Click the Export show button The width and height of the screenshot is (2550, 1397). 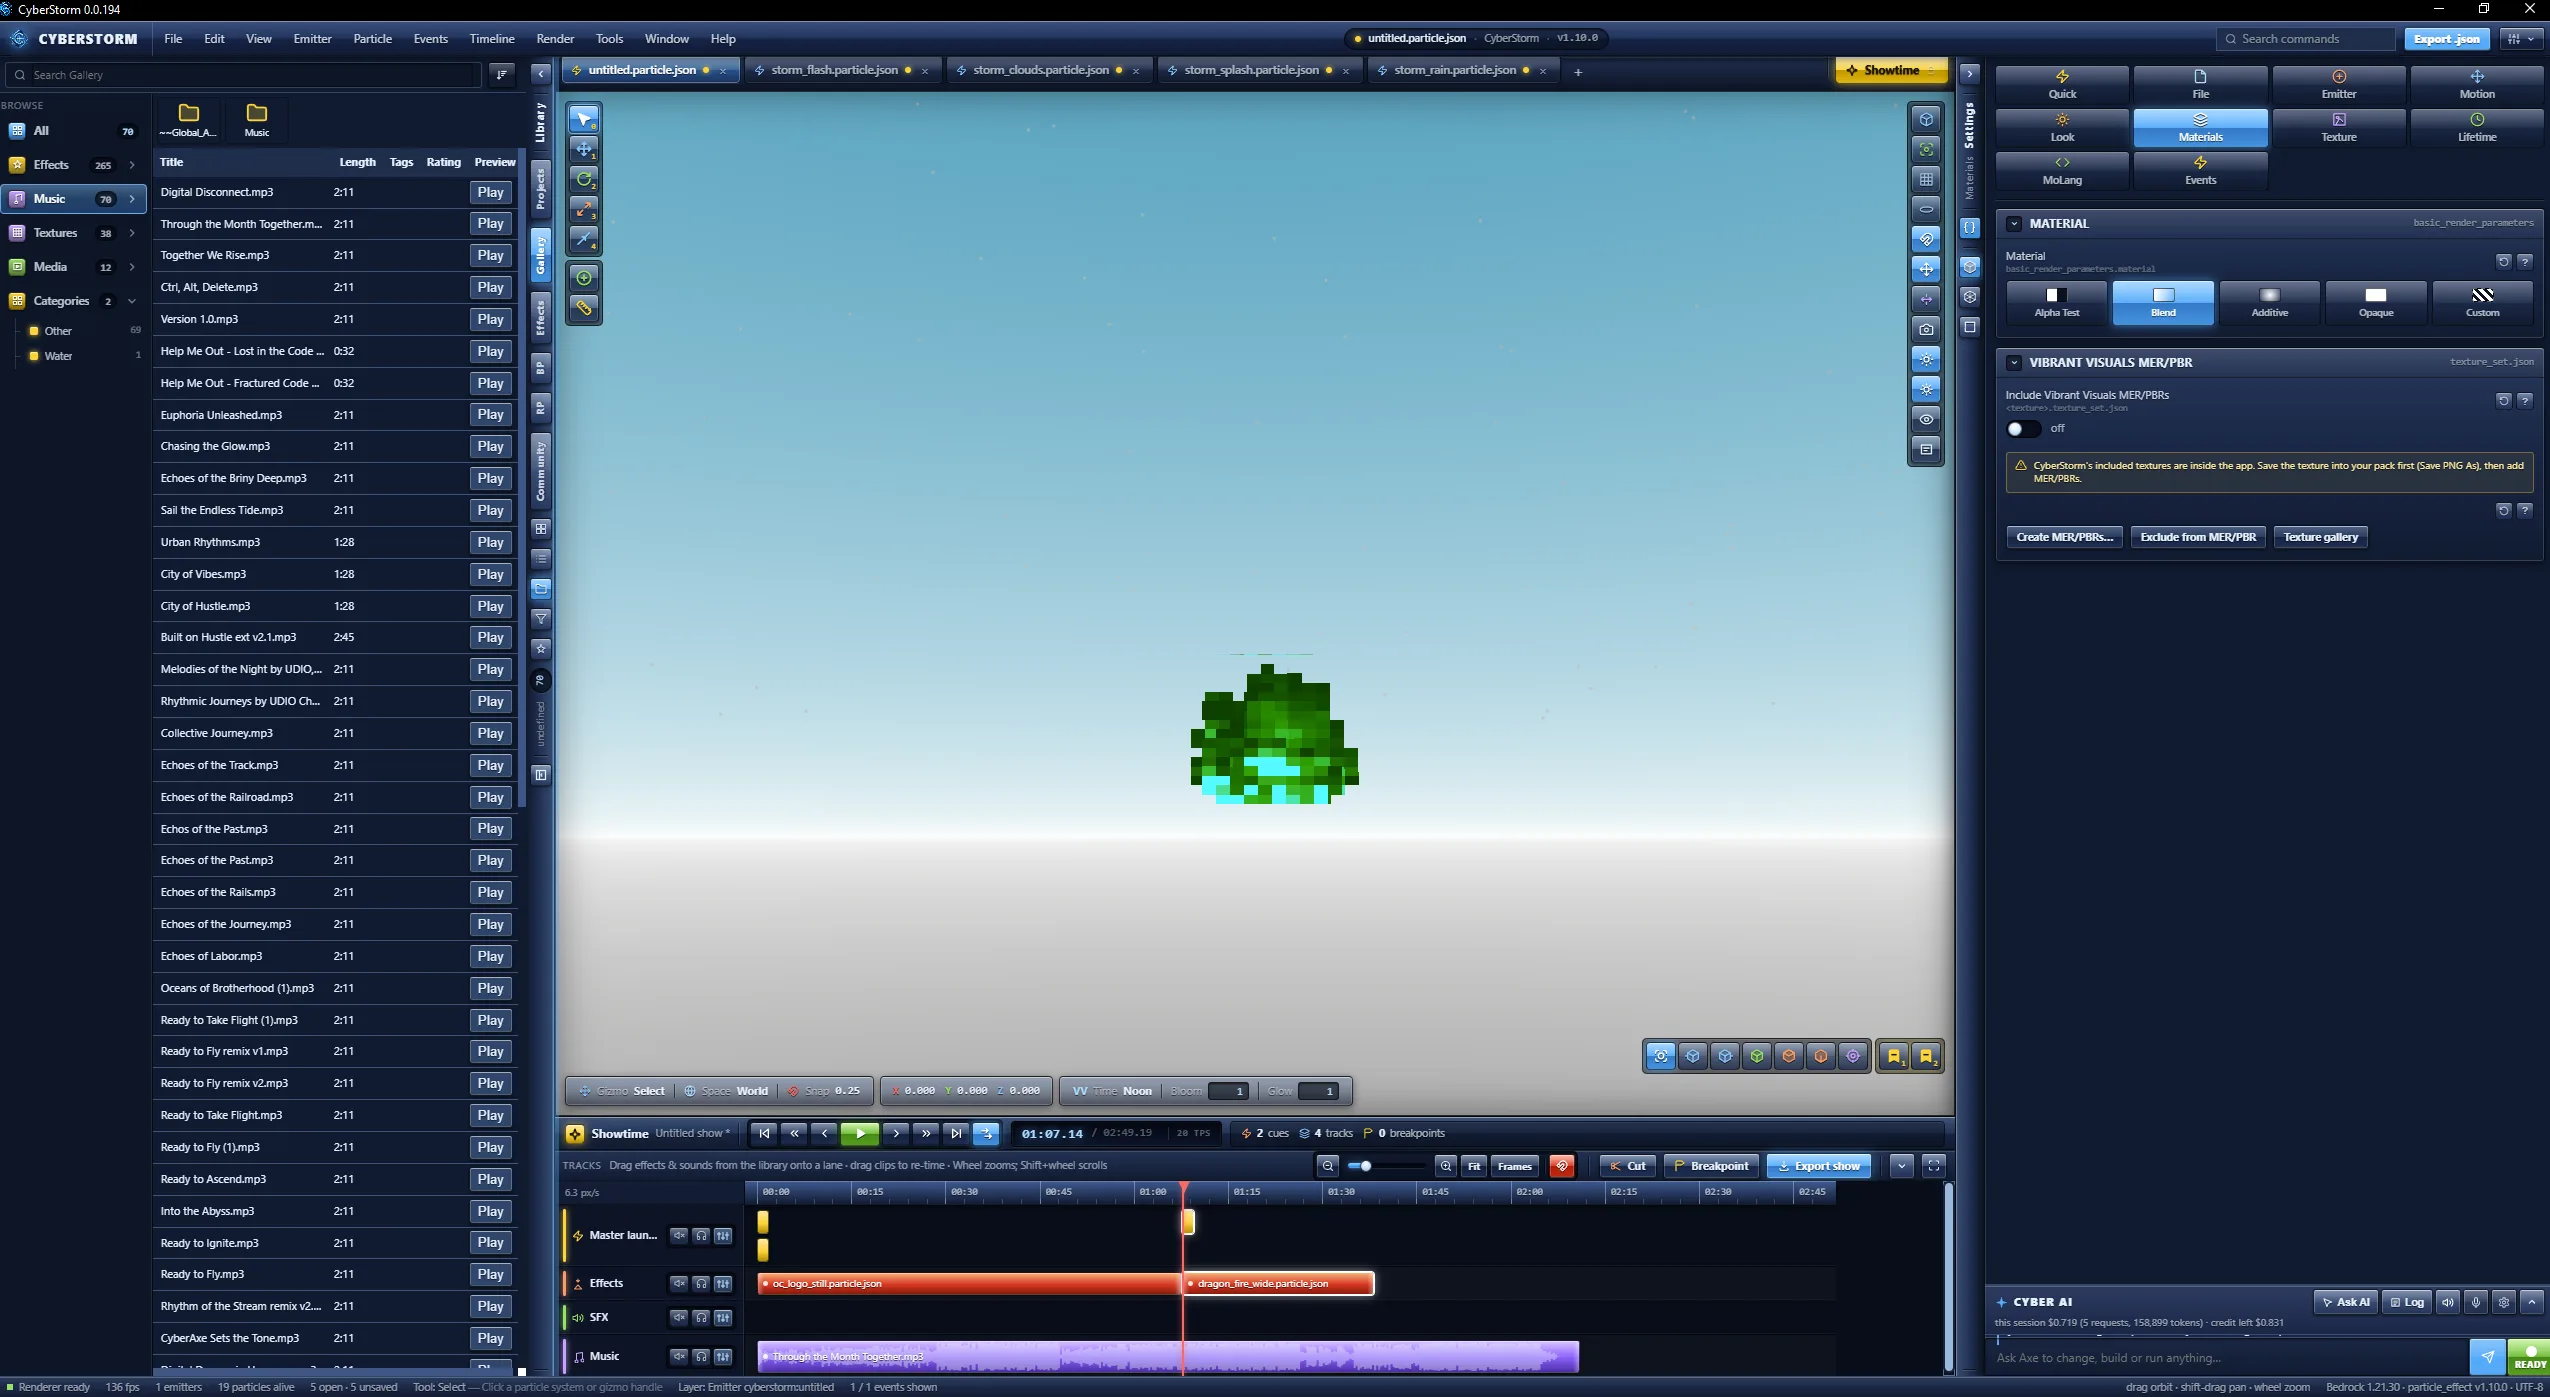click(x=1818, y=1166)
